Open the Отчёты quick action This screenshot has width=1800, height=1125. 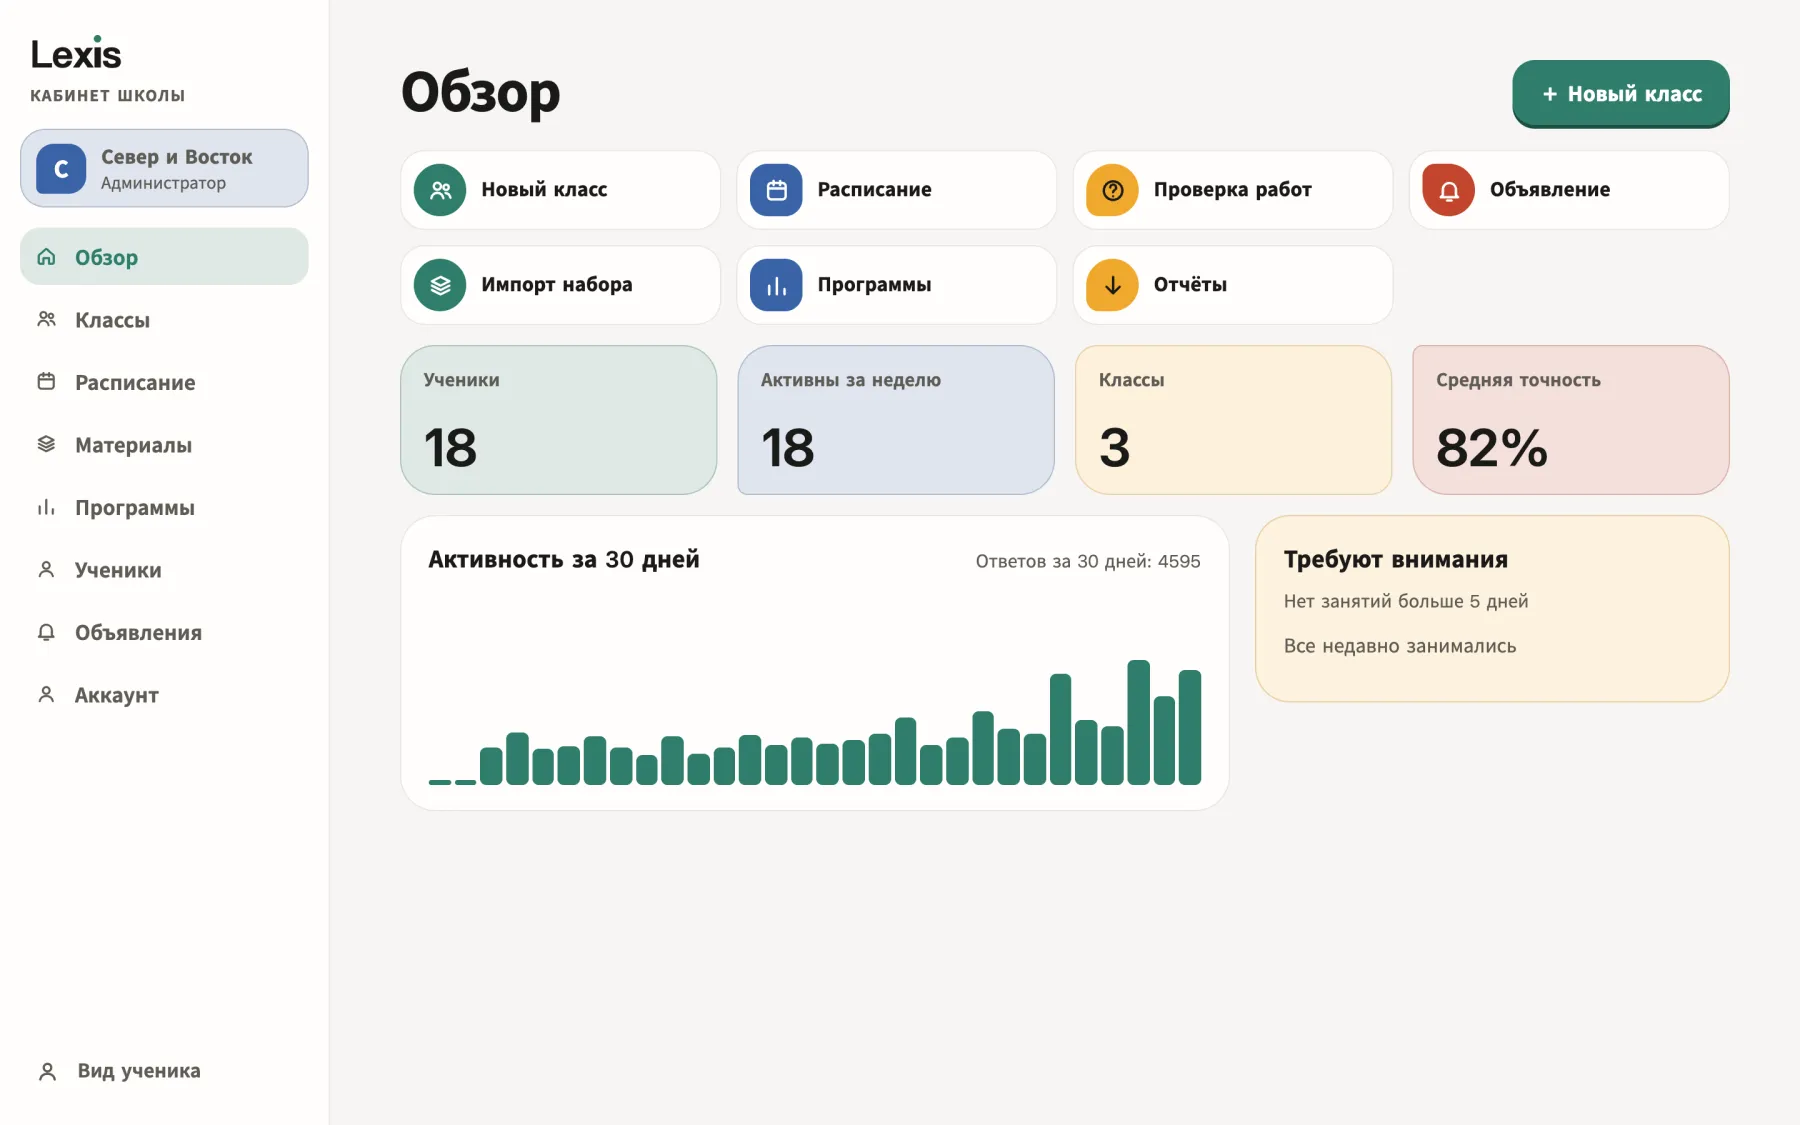[1233, 285]
